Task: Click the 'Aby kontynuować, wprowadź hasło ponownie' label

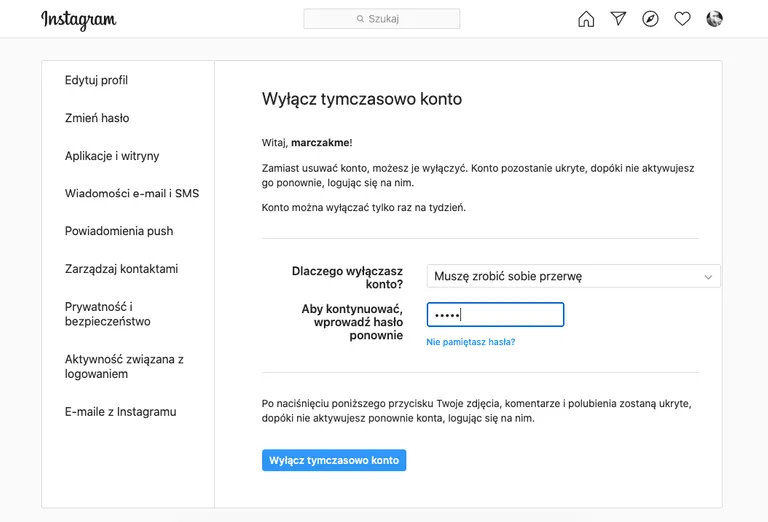Action: (x=352, y=322)
